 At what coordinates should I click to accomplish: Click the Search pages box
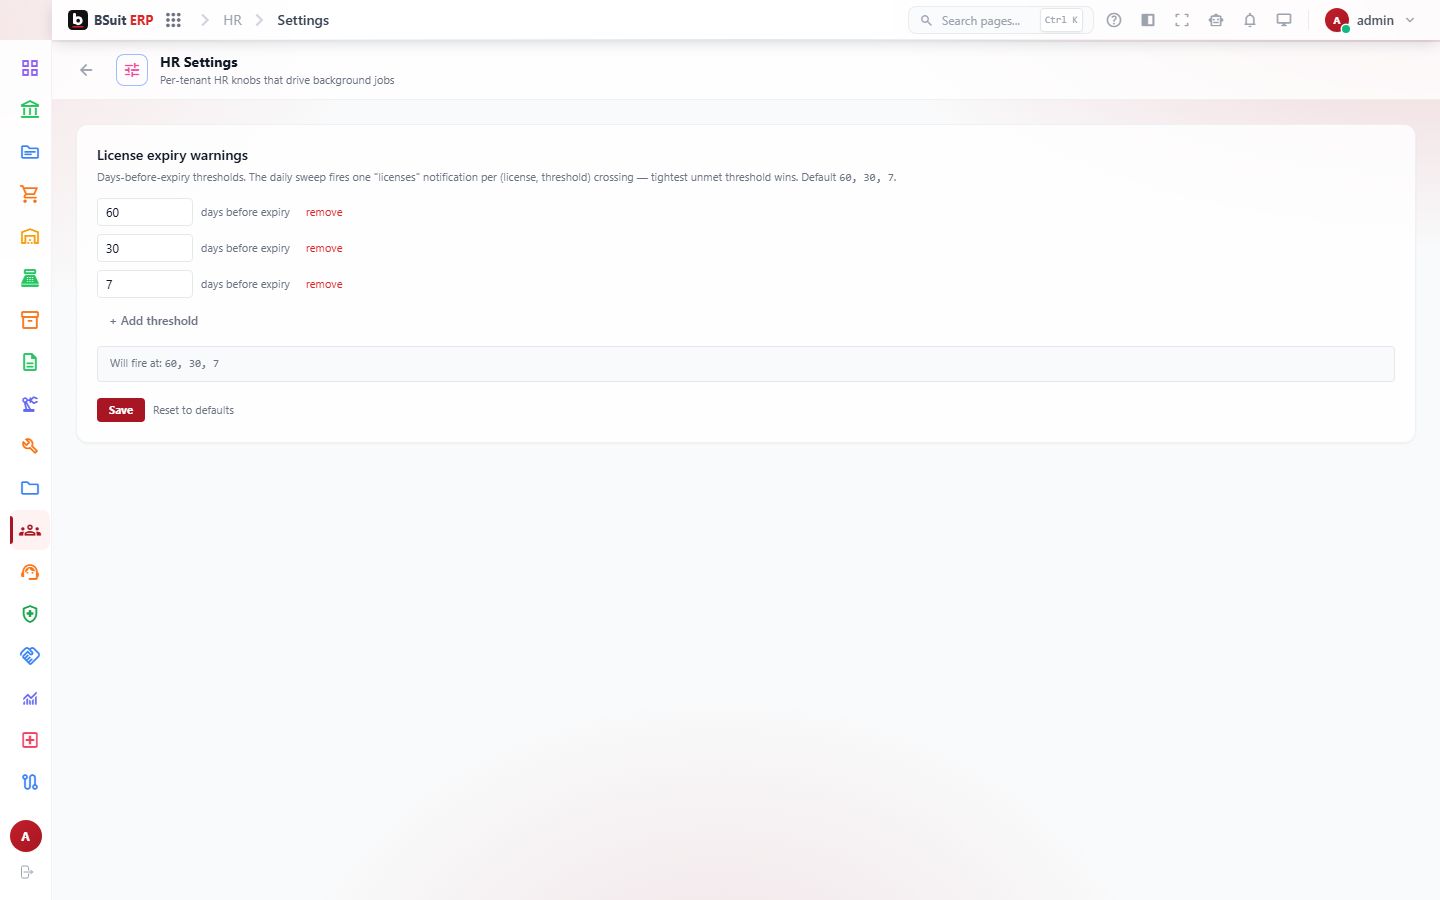[x=1000, y=20]
